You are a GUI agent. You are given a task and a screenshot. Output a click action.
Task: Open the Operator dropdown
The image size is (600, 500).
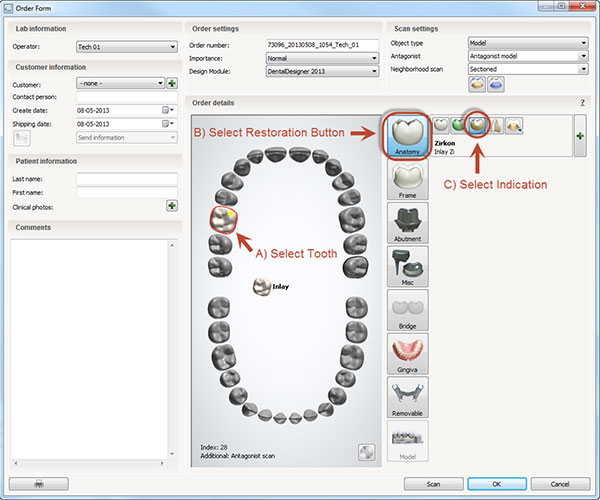126,46
